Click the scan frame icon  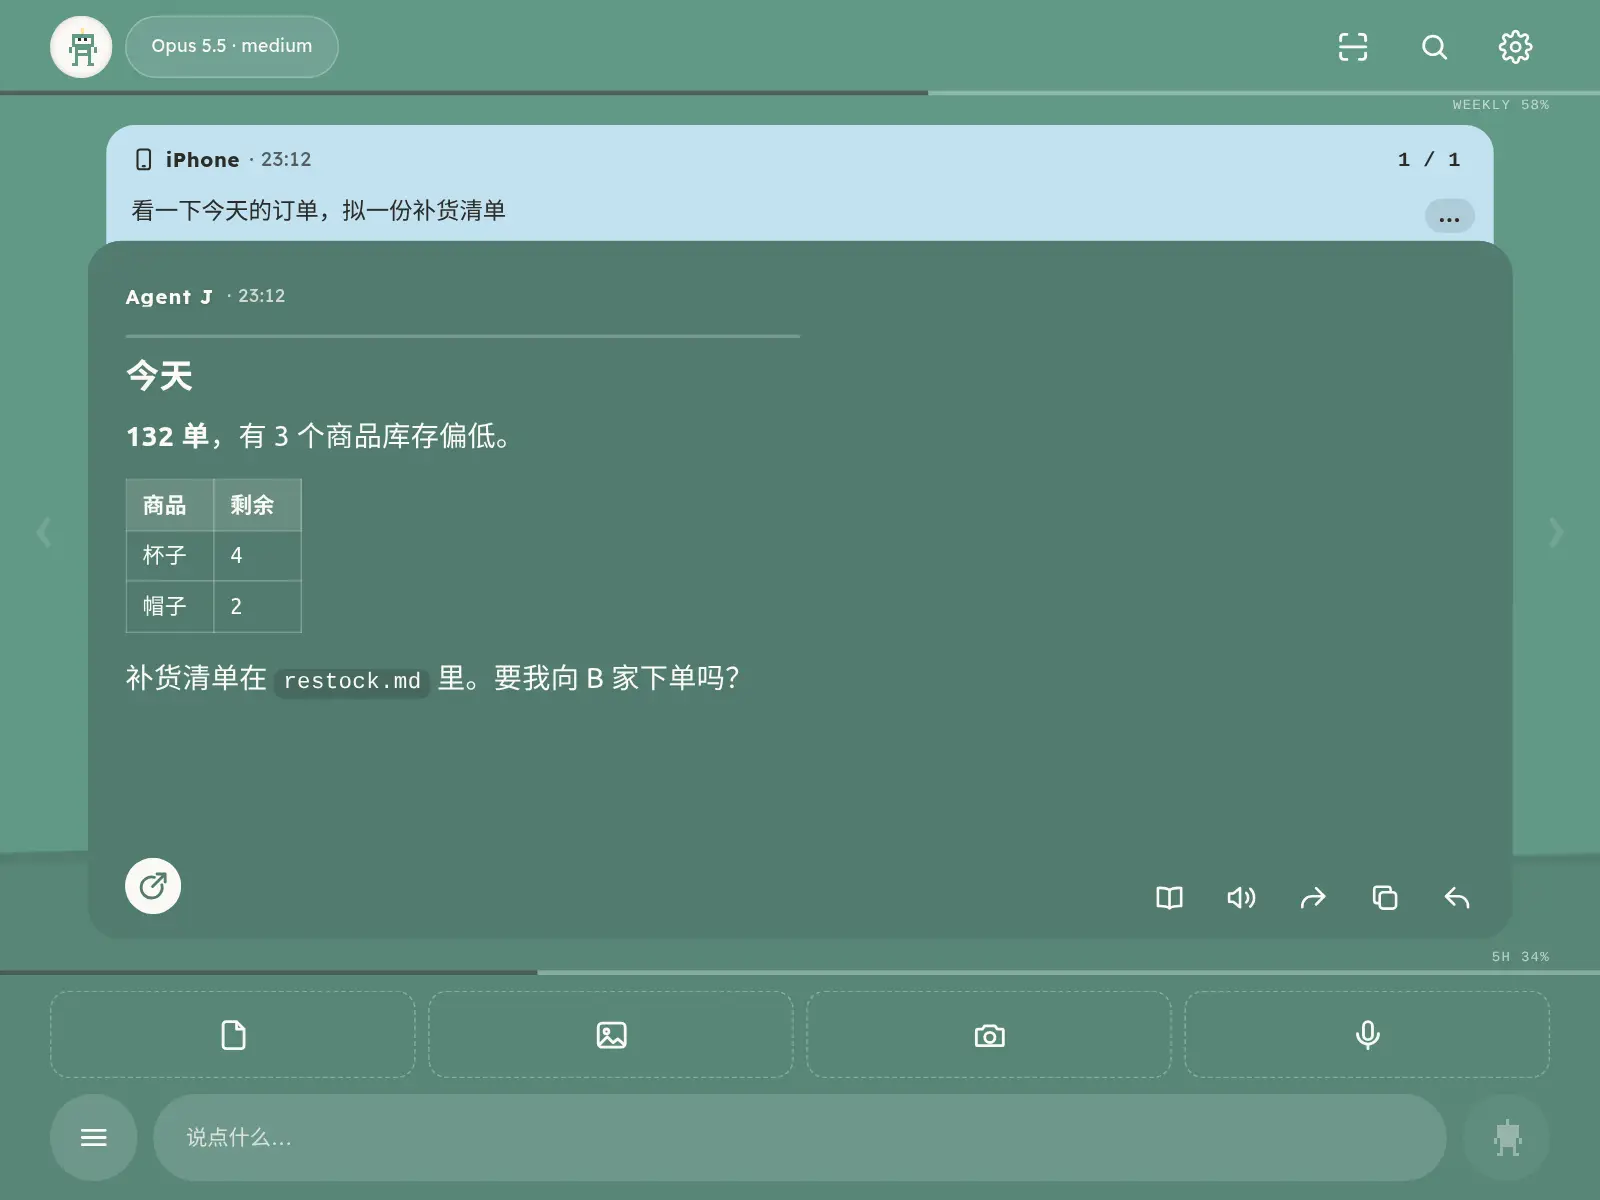(1353, 47)
